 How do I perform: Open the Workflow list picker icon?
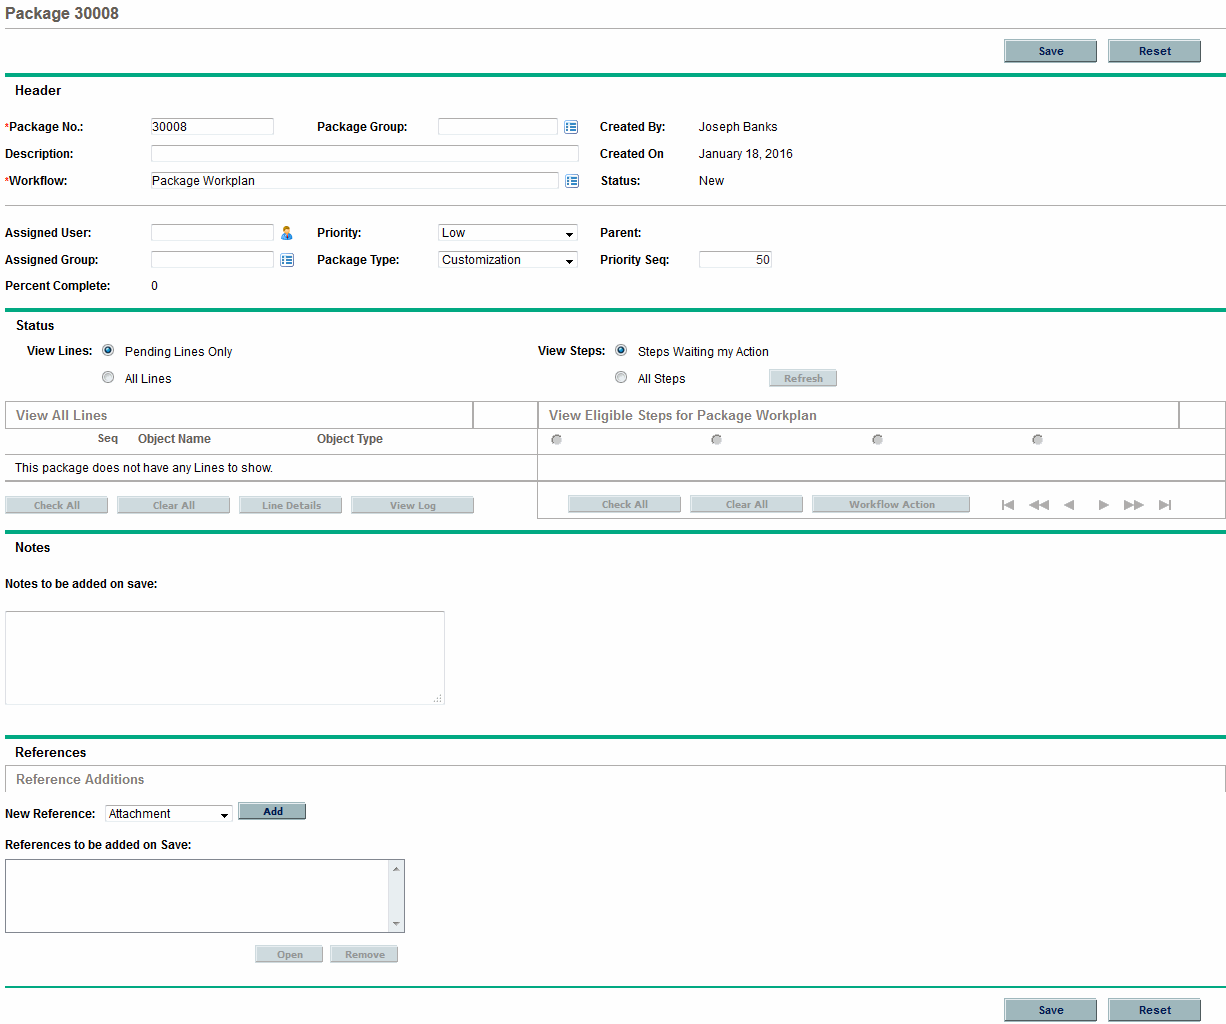tap(572, 181)
